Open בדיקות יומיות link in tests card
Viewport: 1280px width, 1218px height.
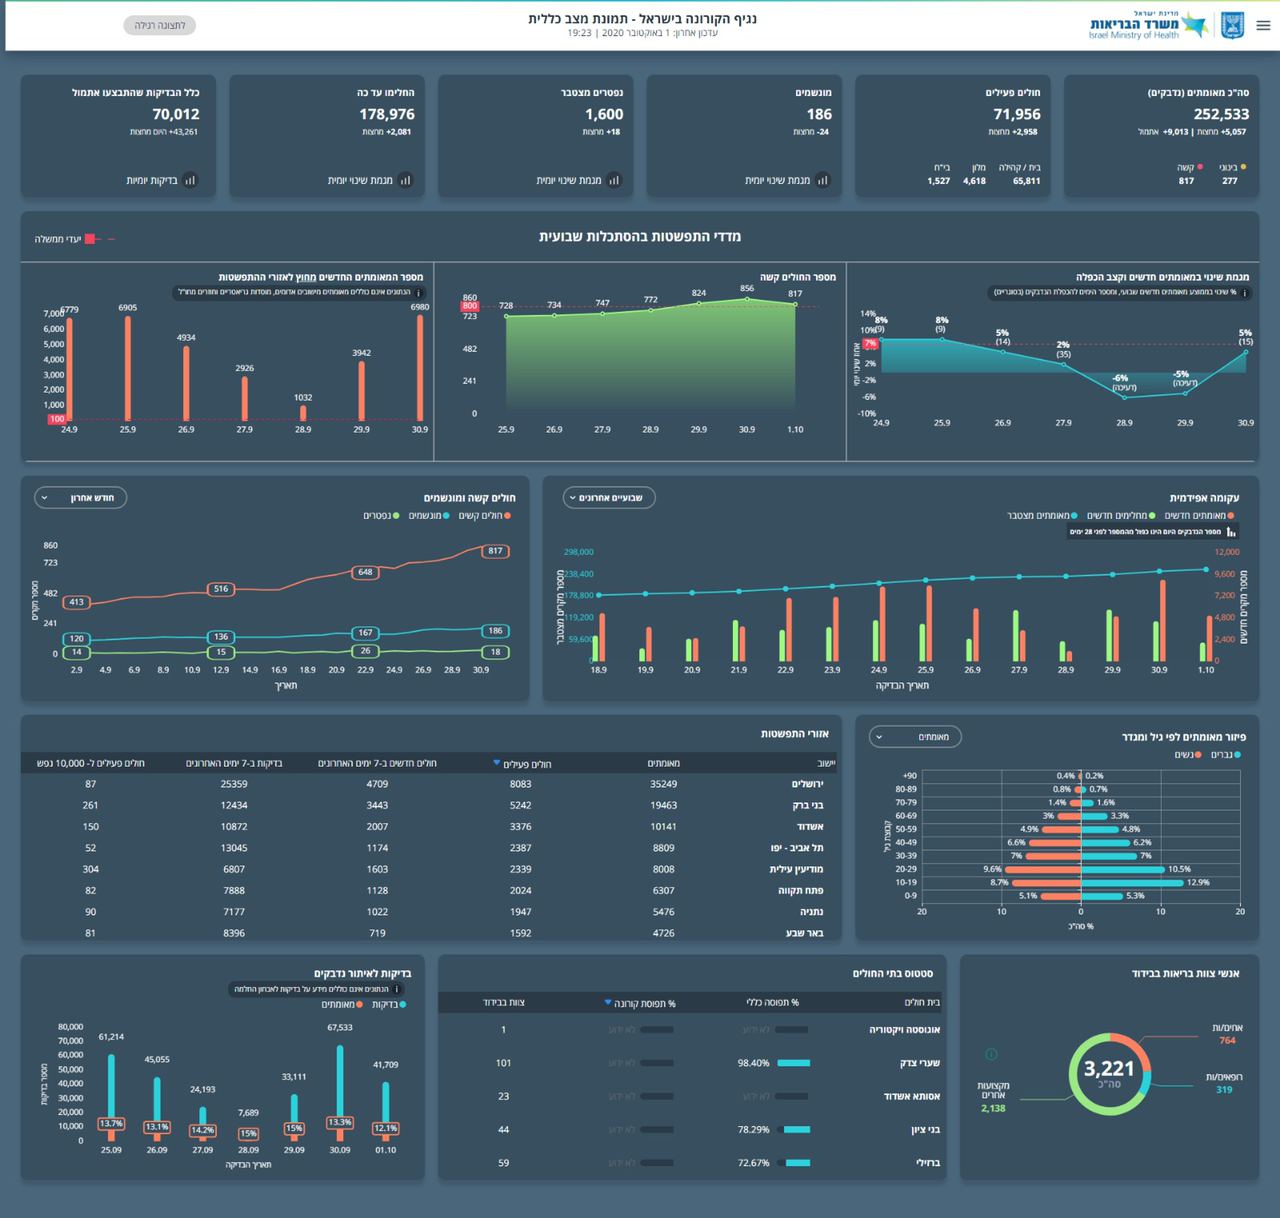pyautogui.click(x=161, y=180)
